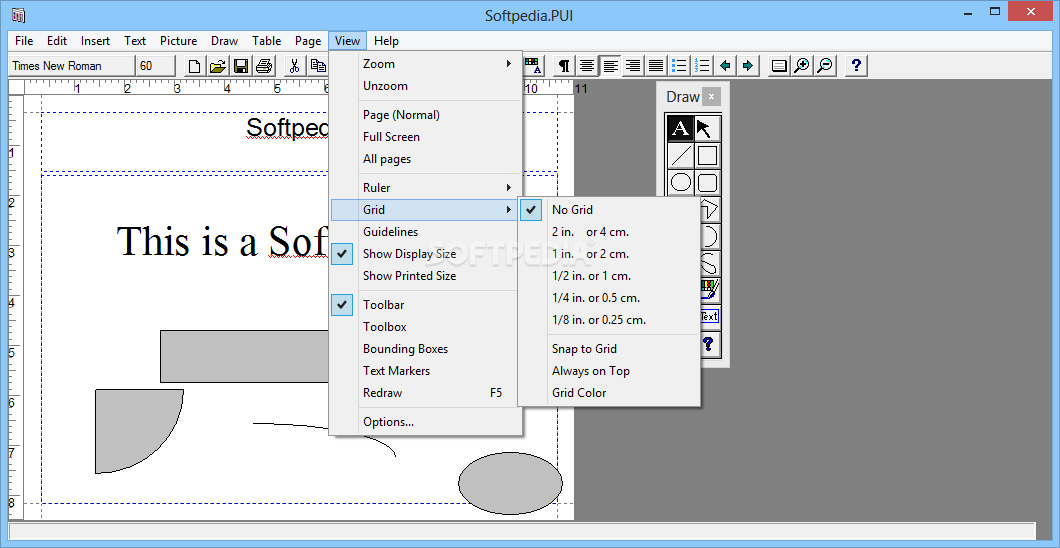1060x548 pixels.
Task: Select the rounded rectangle tool in the Draw panel
Action: [707, 182]
